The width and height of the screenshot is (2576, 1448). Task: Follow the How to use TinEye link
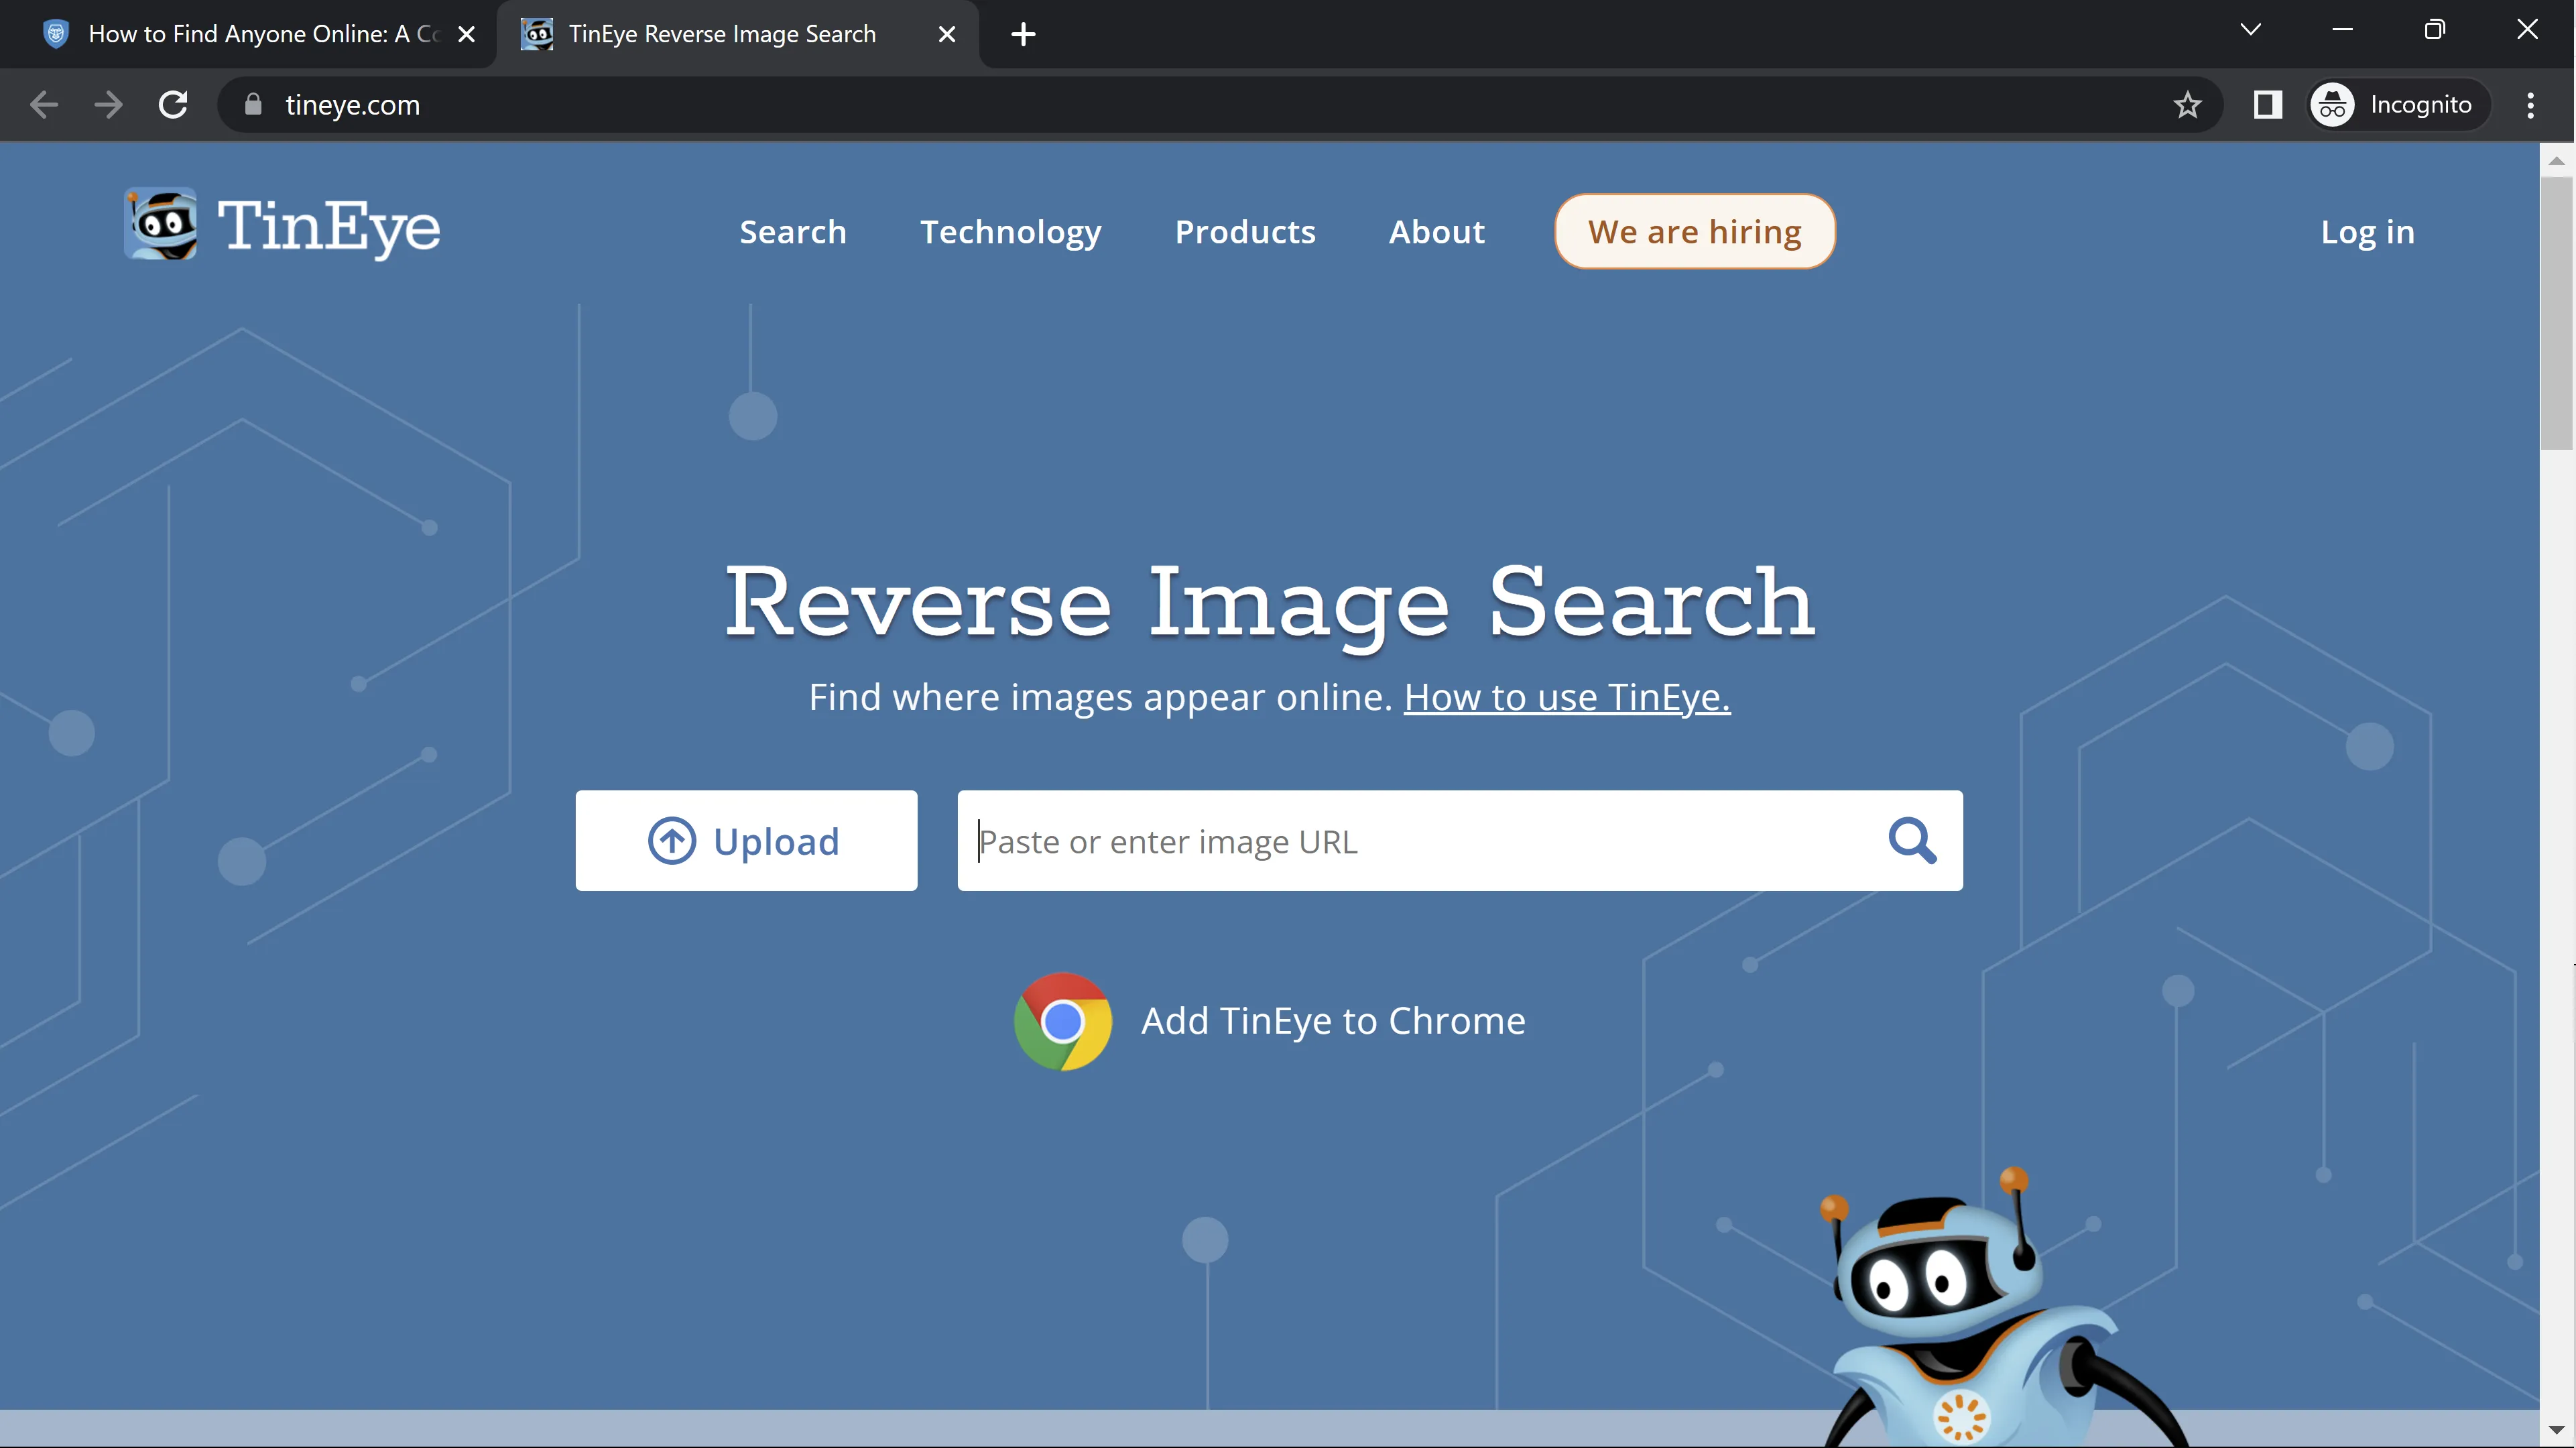pyautogui.click(x=1566, y=697)
